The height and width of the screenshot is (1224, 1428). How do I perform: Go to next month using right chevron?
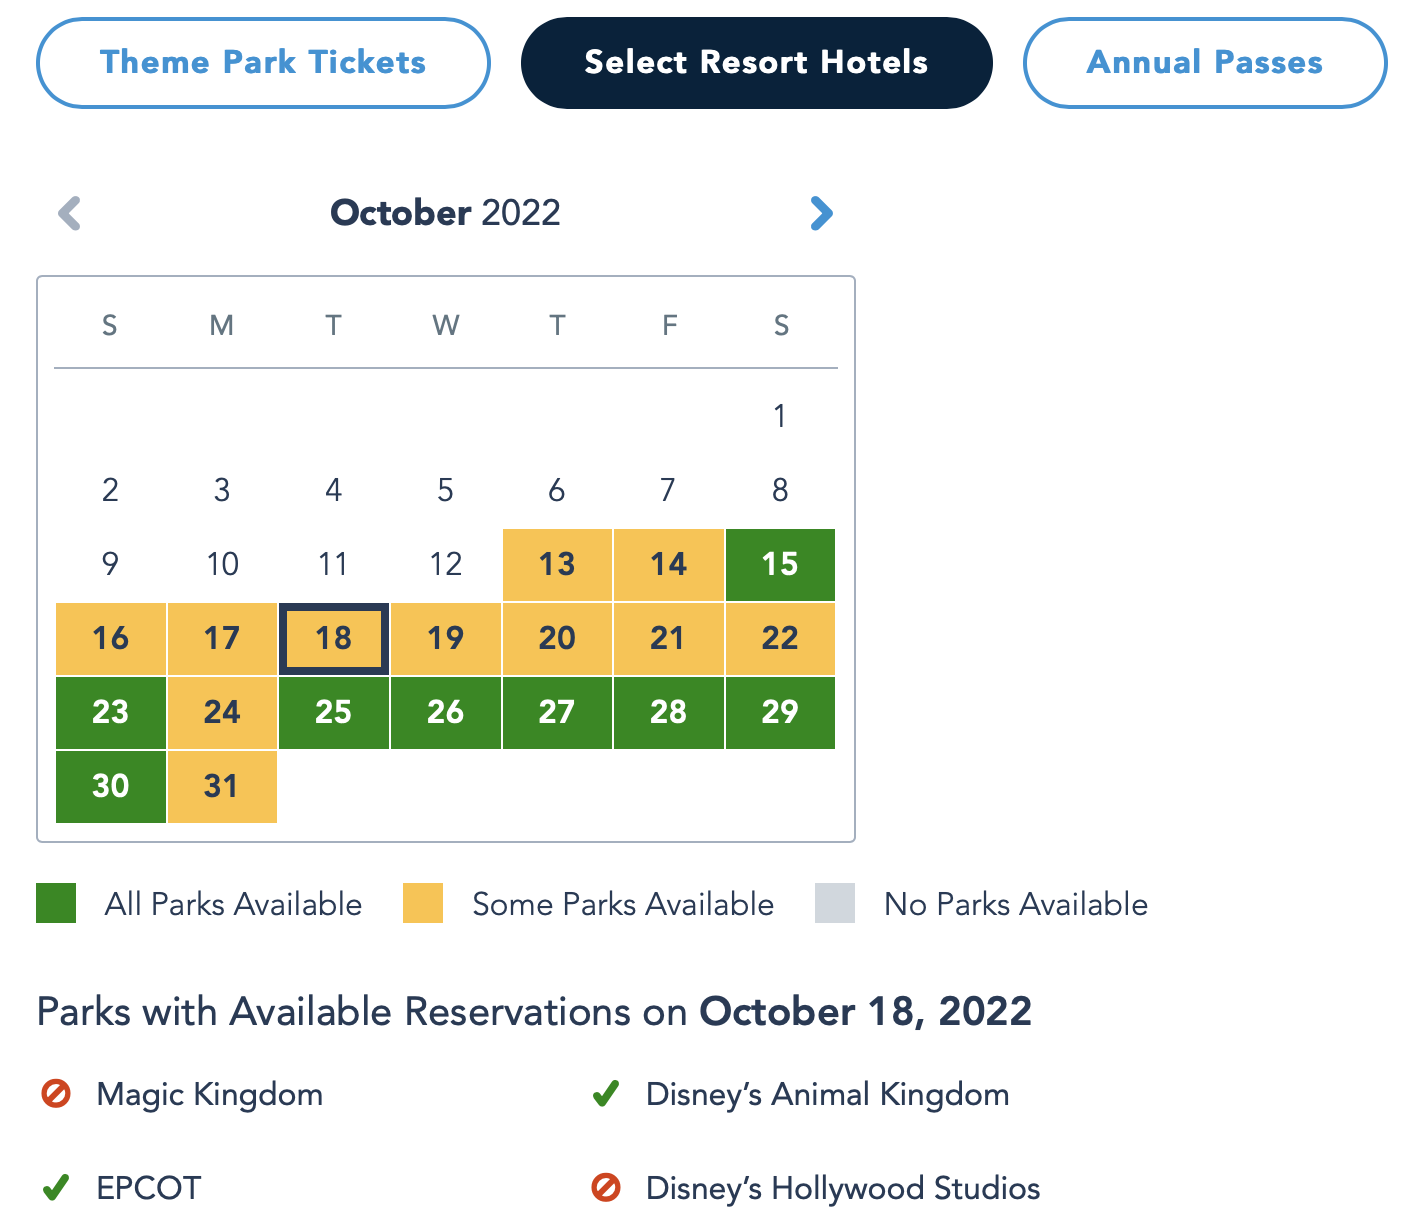821,213
